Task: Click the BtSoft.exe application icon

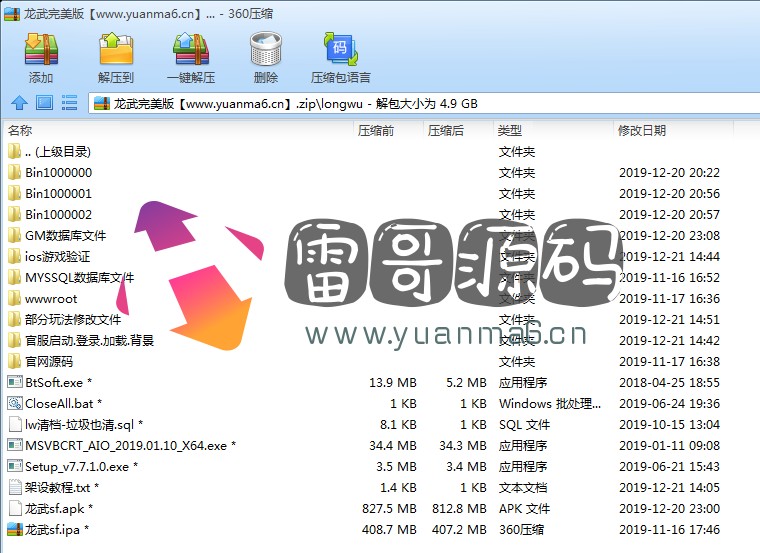Action: click(x=15, y=382)
